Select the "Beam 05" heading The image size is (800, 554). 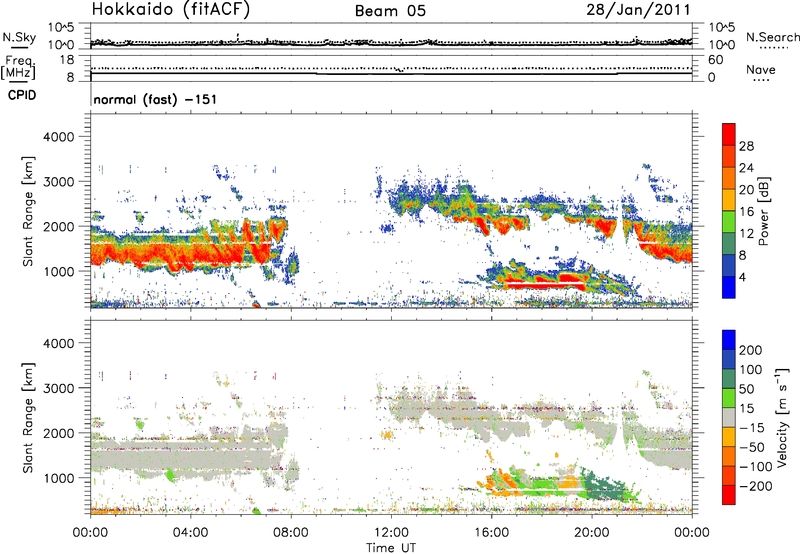click(390, 11)
